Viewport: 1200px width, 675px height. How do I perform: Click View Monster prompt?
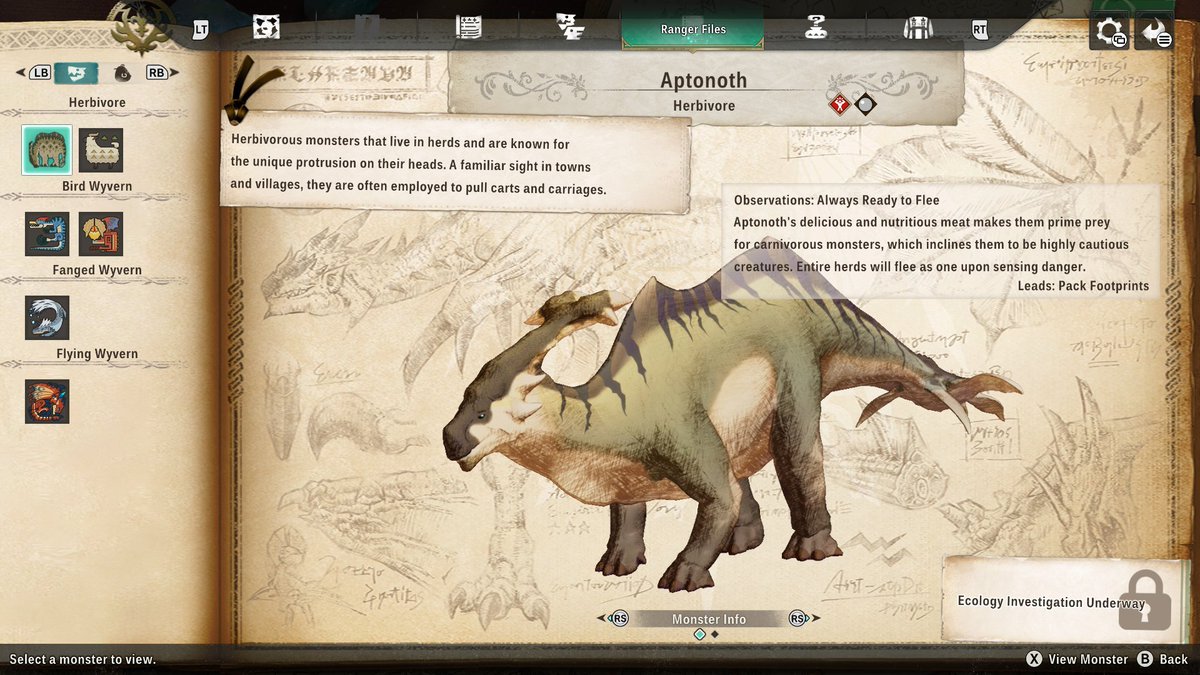[1077, 659]
